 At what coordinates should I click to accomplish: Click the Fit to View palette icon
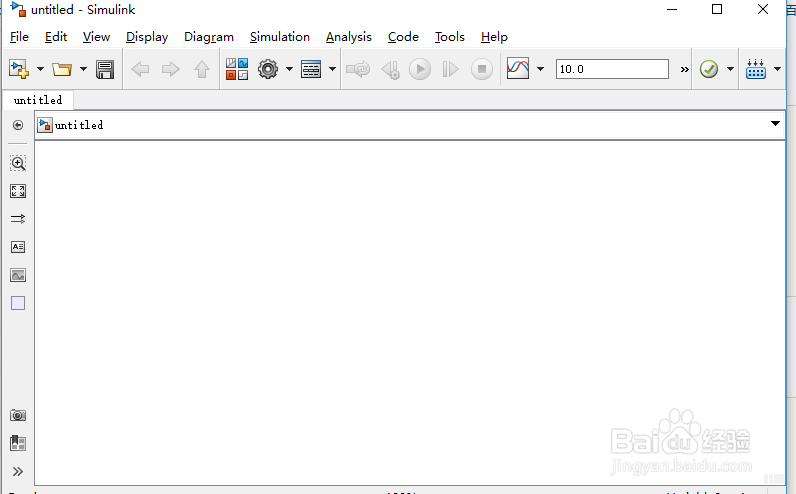click(x=18, y=191)
